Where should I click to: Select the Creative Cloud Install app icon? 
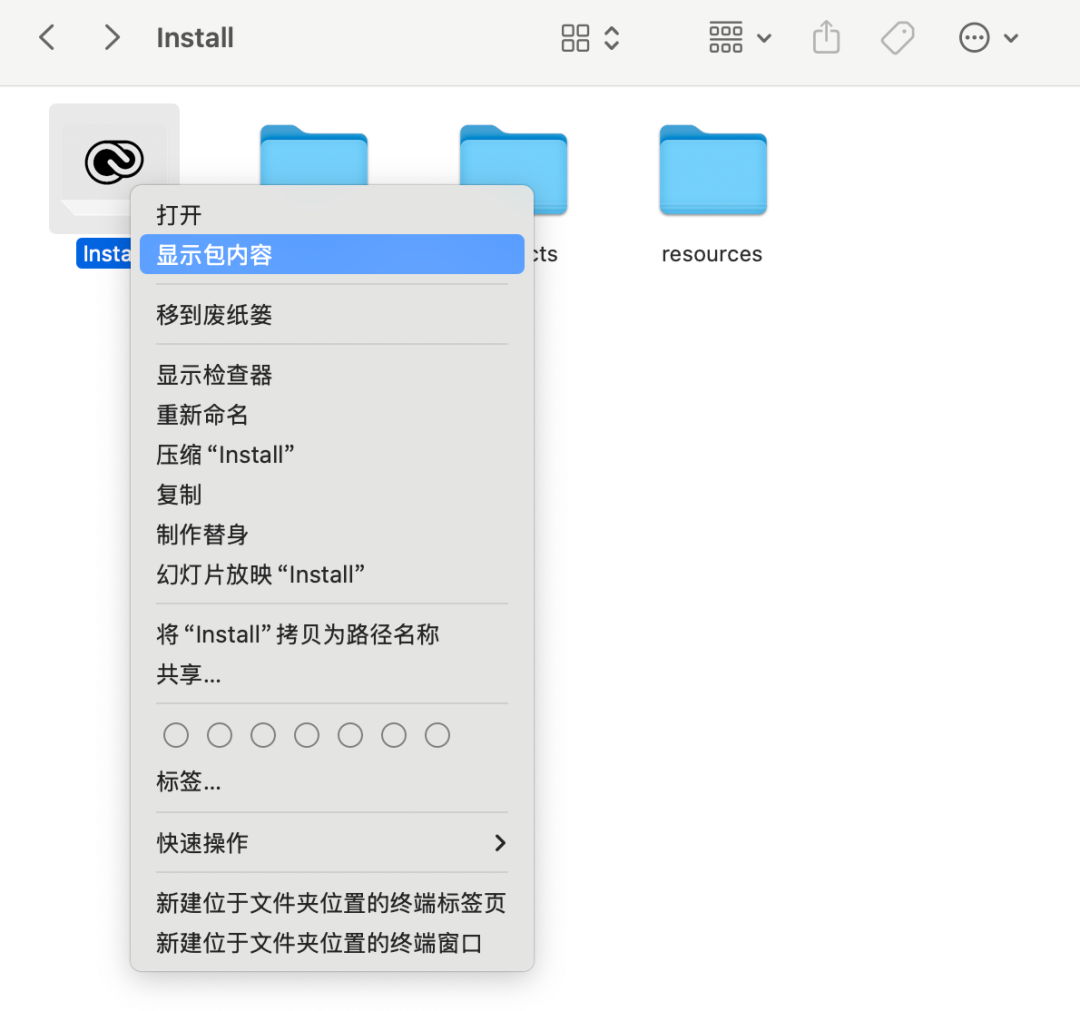pyautogui.click(x=113, y=160)
